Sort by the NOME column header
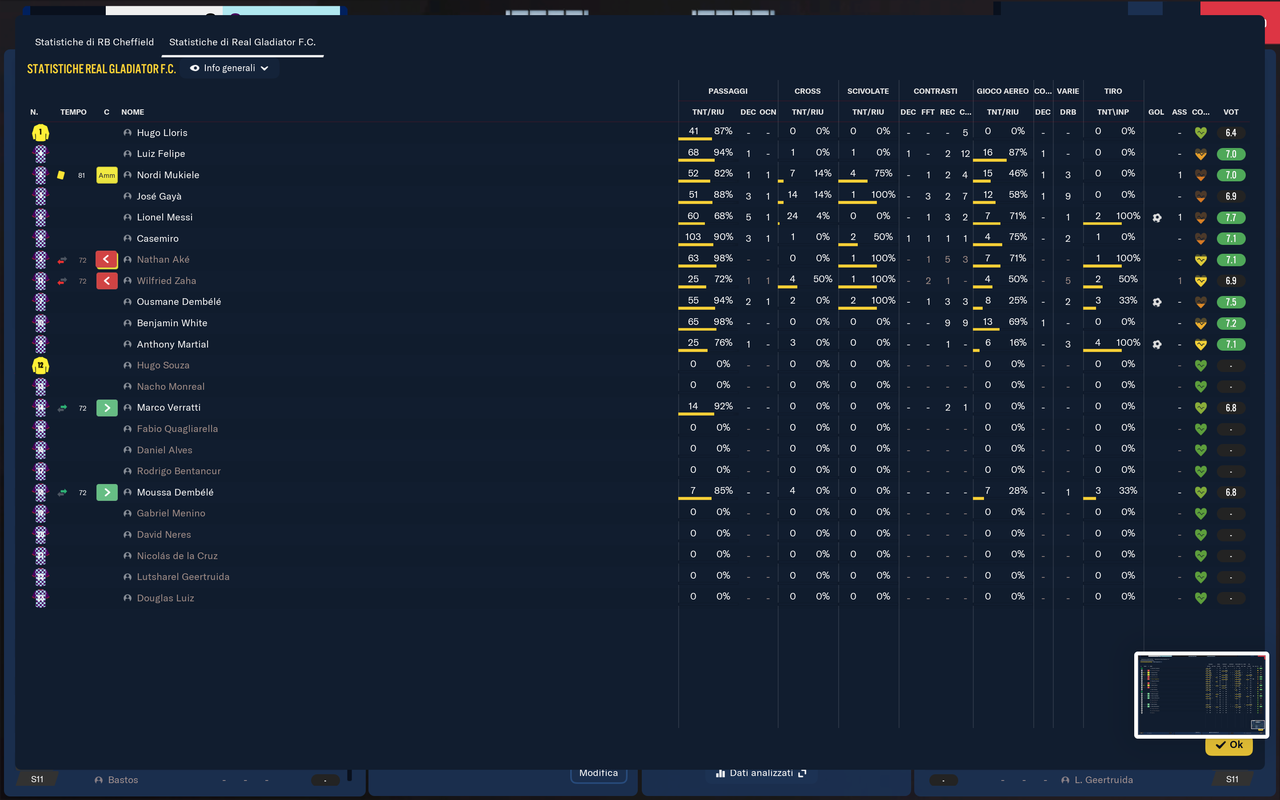This screenshot has height=800, width=1280. click(133, 112)
